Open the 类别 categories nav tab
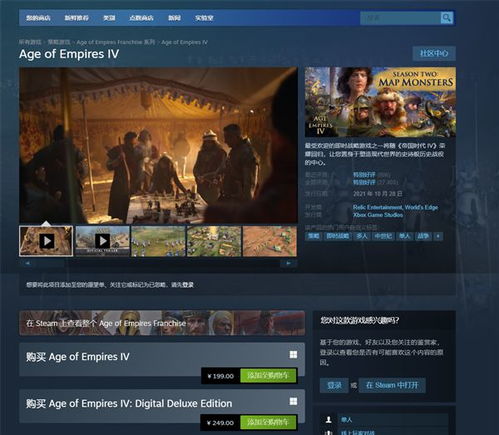Image resolution: width=499 pixels, height=435 pixels. pos(109,18)
